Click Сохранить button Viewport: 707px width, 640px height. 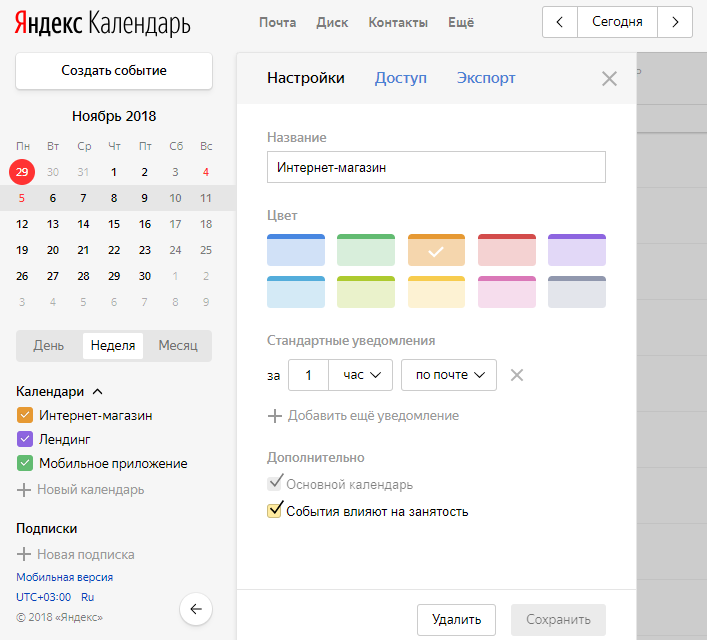pos(558,620)
